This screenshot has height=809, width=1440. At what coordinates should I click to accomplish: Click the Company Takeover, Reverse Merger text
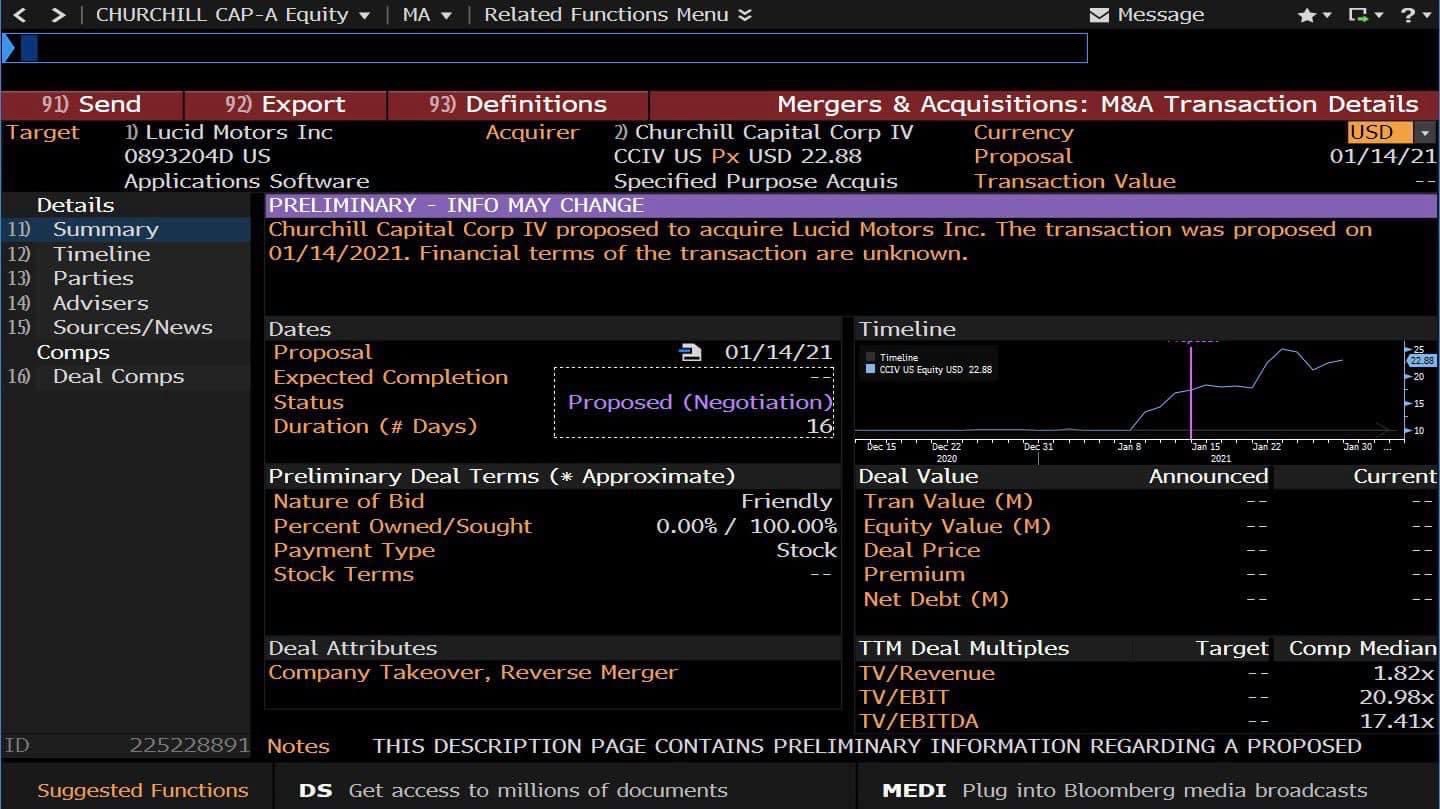(473, 672)
